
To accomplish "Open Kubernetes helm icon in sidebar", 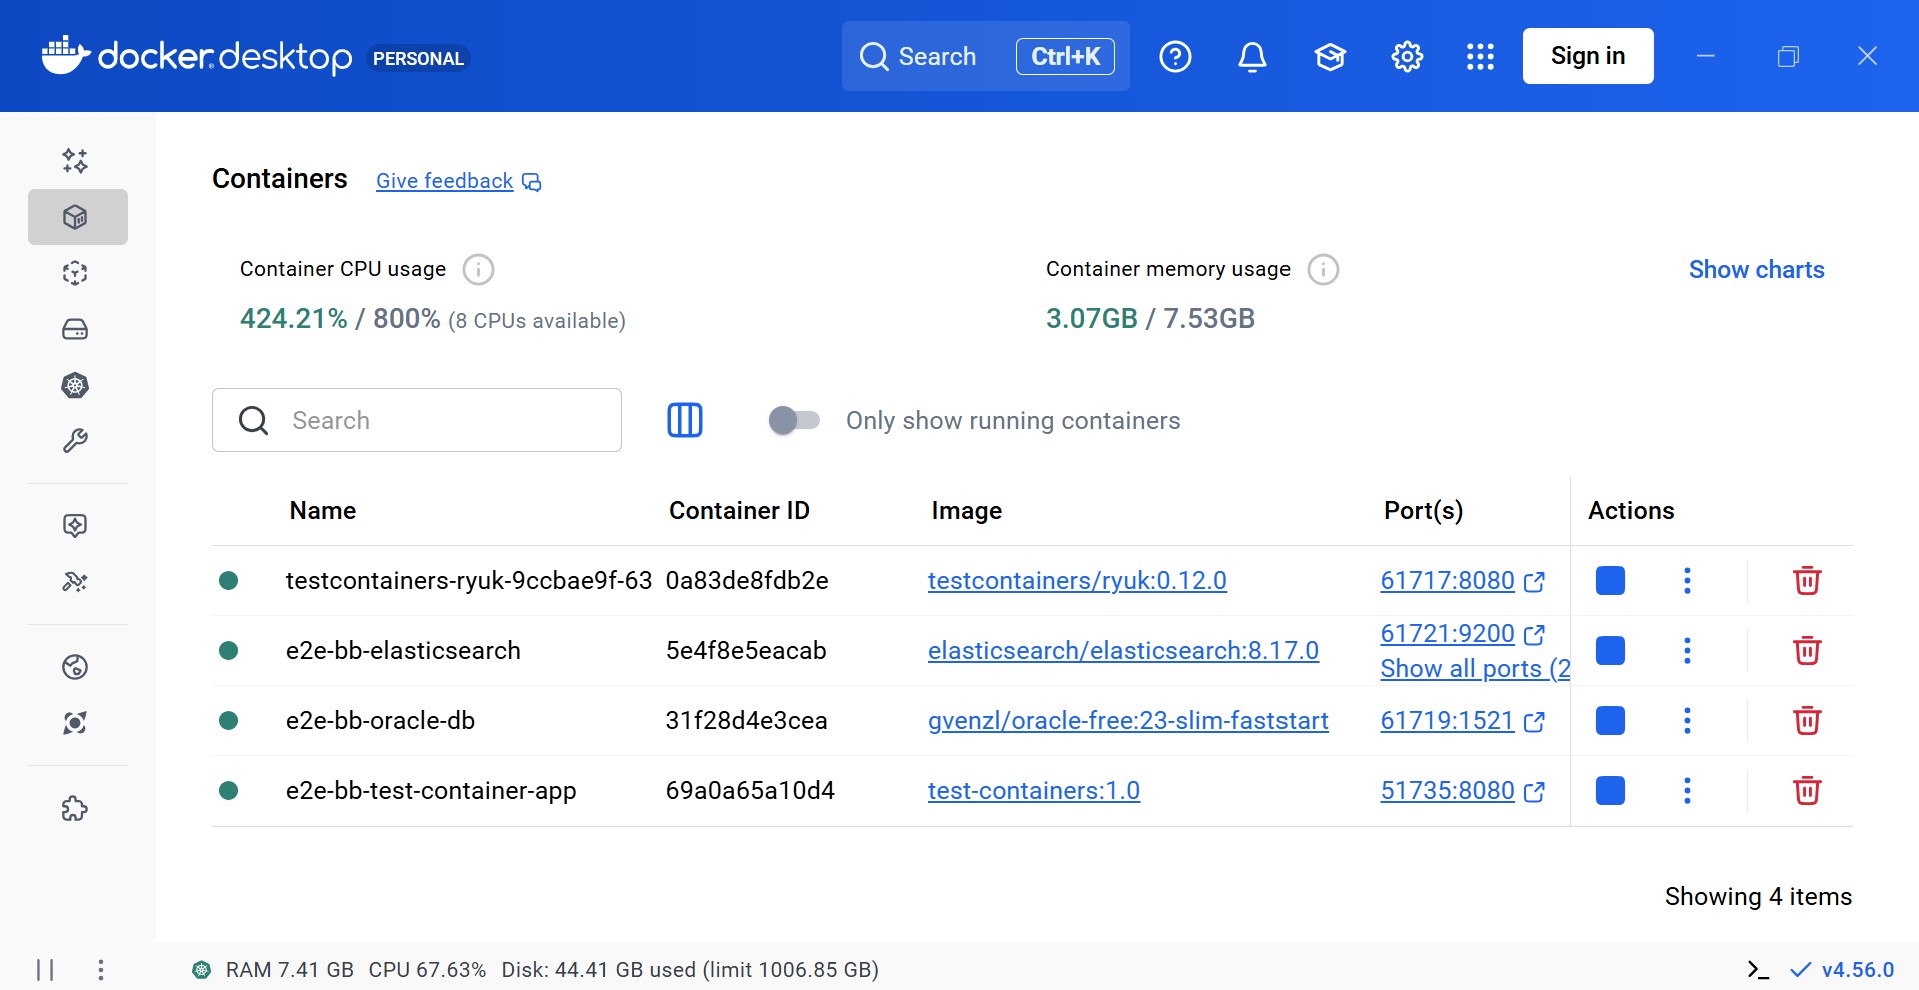I will pyautogui.click(x=75, y=385).
